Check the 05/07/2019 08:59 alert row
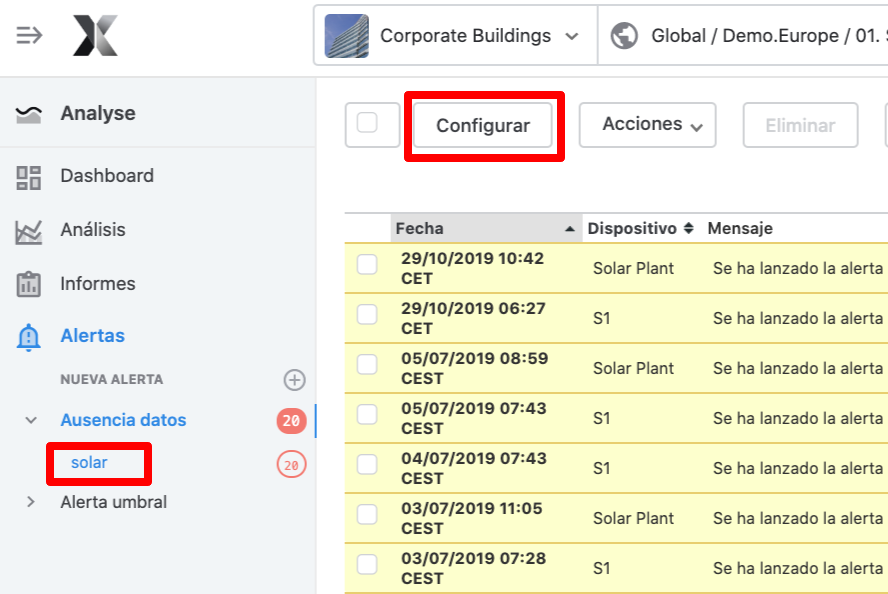The image size is (888, 594). [x=367, y=365]
